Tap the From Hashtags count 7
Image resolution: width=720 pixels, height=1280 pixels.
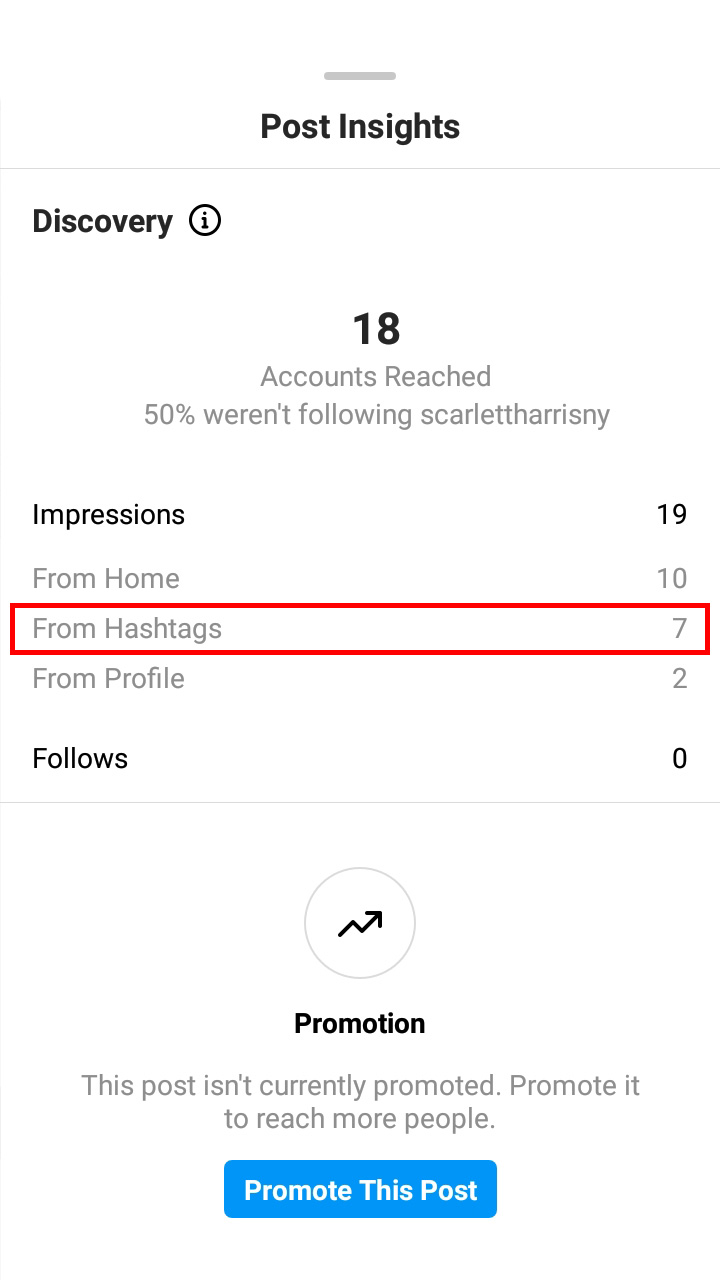click(x=680, y=628)
